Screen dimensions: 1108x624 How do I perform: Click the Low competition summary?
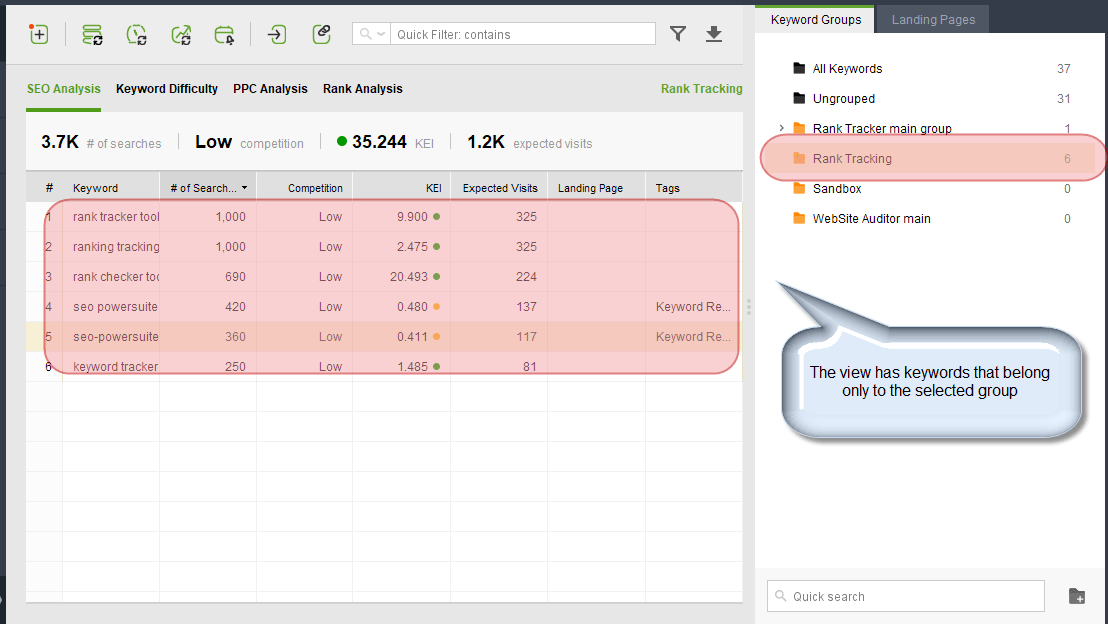click(x=249, y=142)
